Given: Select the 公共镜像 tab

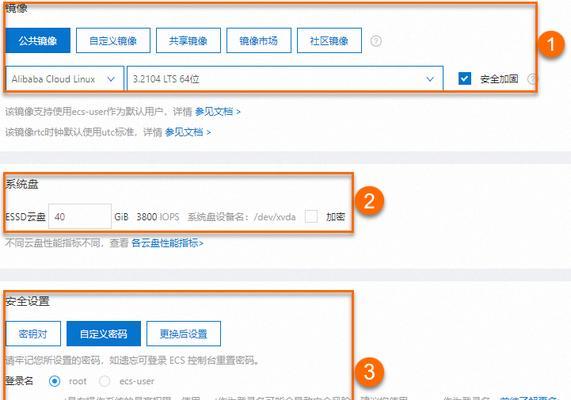Looking at the screenshot, I should click(x=38, y=40).
